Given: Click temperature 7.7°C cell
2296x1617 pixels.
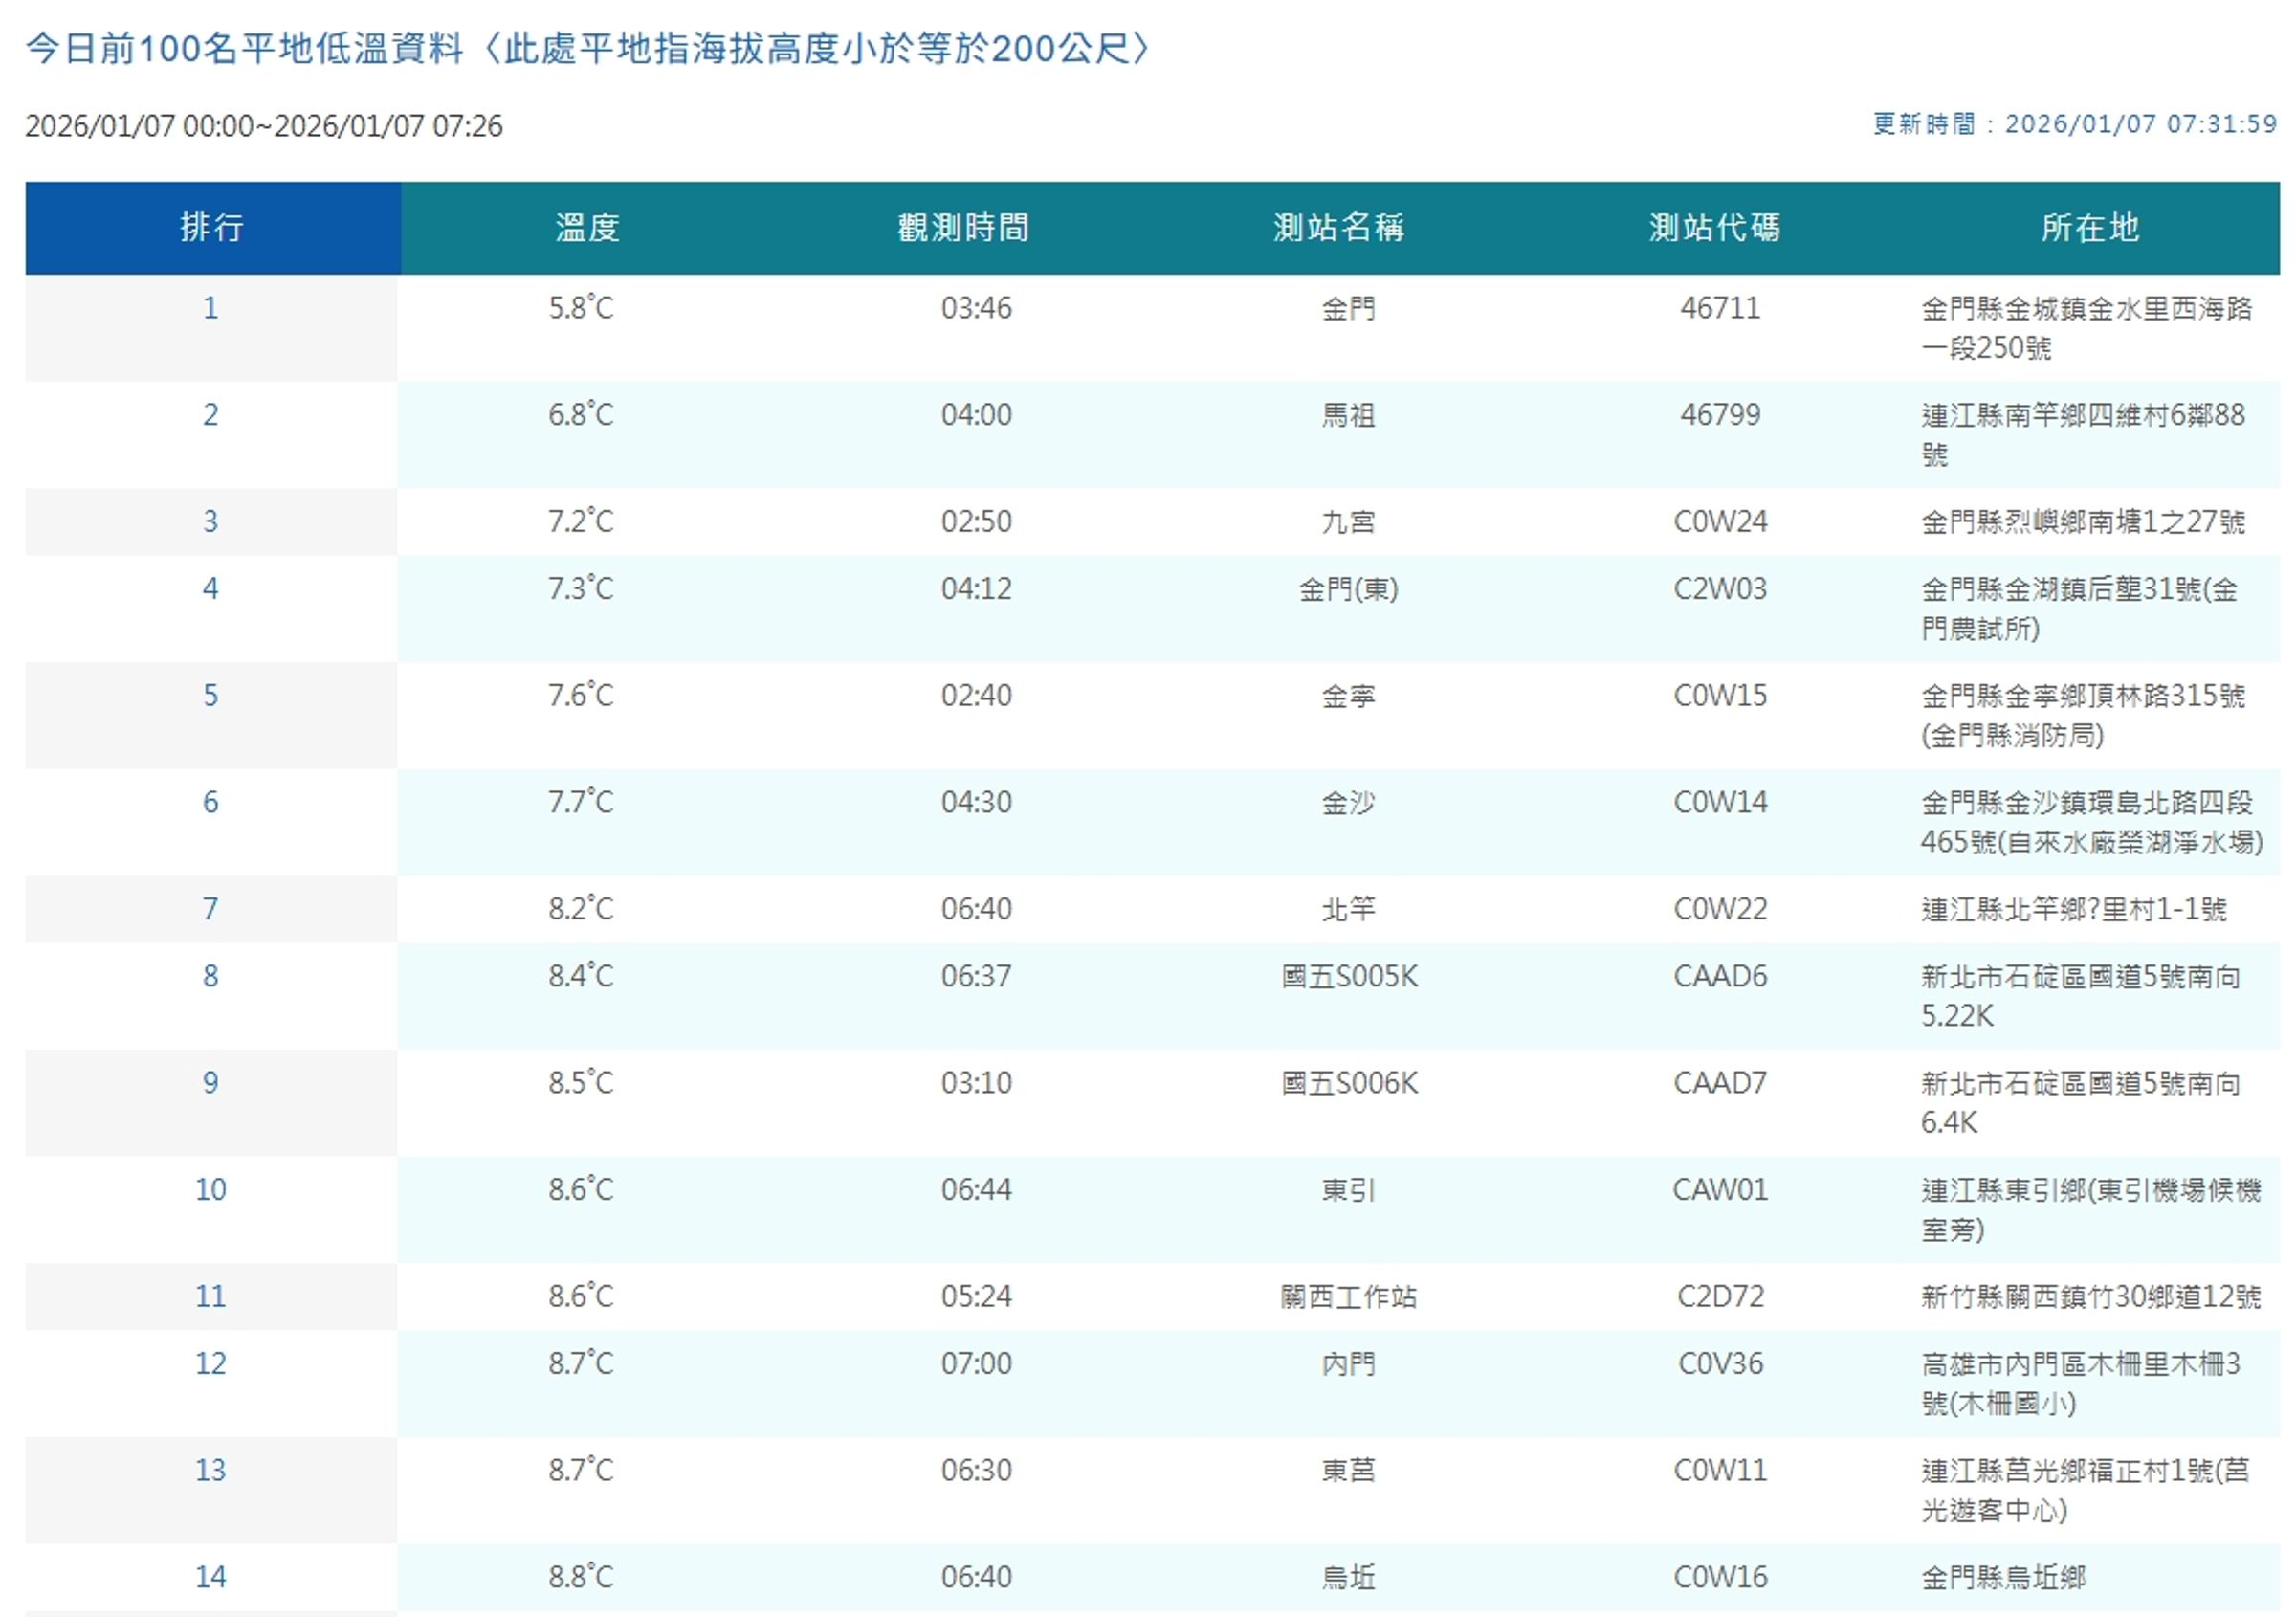Looking at the screenshot, I should [581, 803].
